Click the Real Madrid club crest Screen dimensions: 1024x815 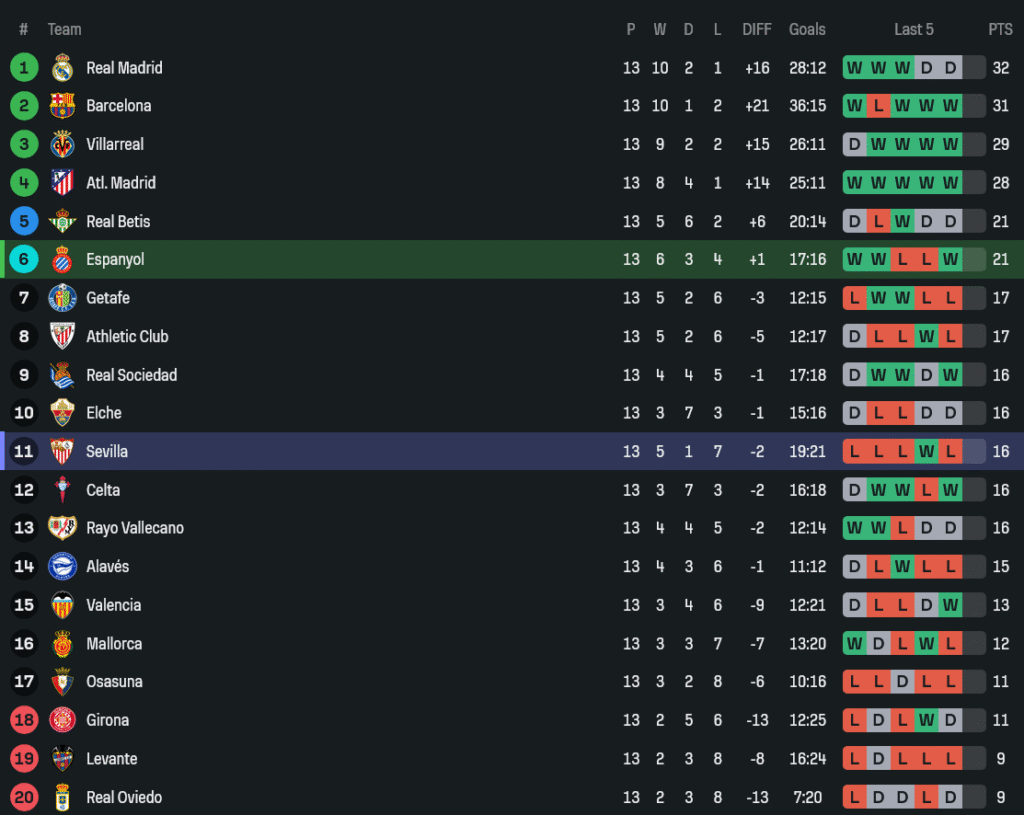point(62,68)
